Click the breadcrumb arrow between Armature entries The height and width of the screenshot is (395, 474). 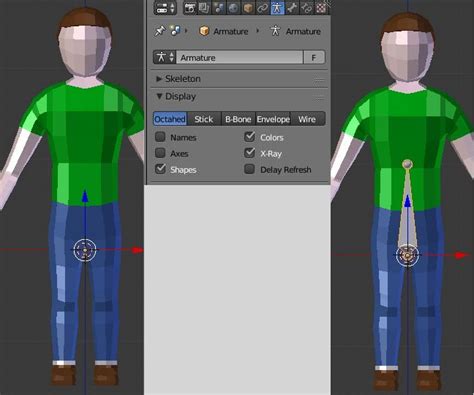coord(257,31)
